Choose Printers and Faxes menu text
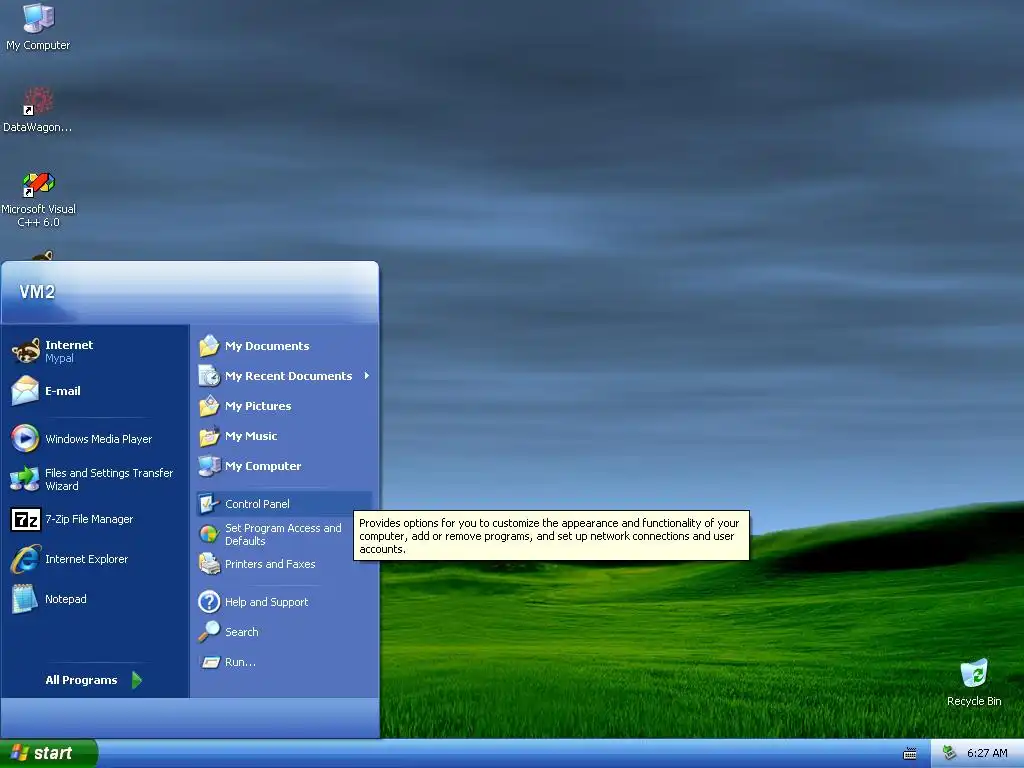 click(270, 564)
